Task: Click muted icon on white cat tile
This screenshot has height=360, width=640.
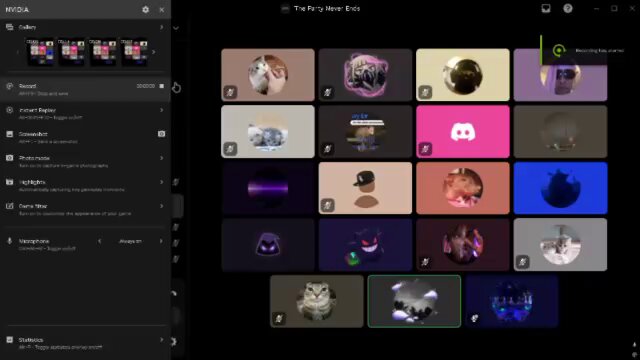Action: pos(523,262)
